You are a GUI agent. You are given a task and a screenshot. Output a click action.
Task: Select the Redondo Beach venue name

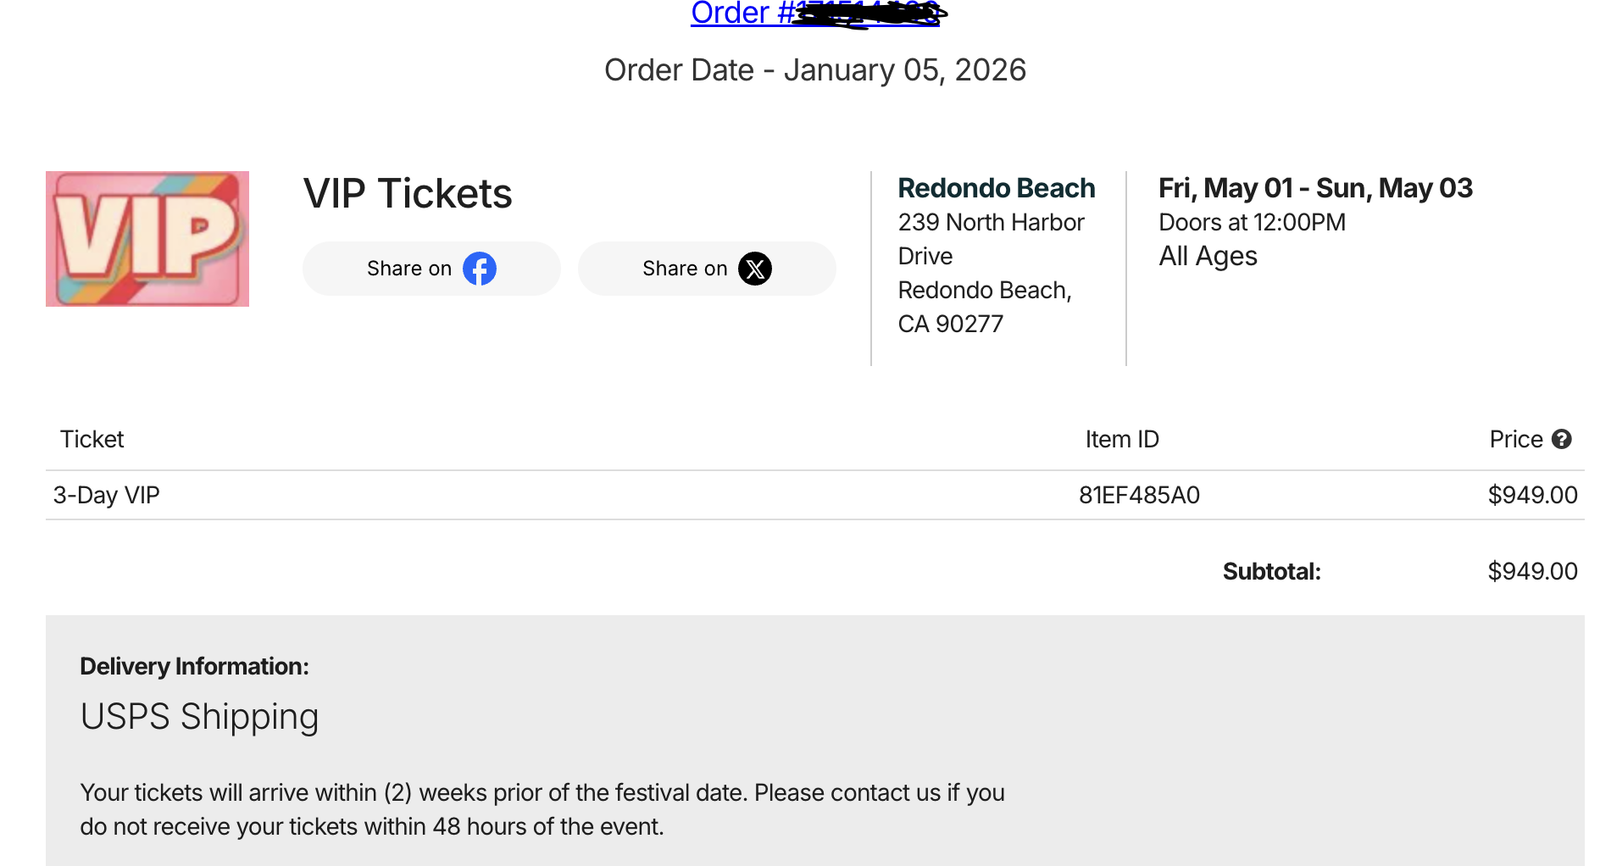(995, 187)
